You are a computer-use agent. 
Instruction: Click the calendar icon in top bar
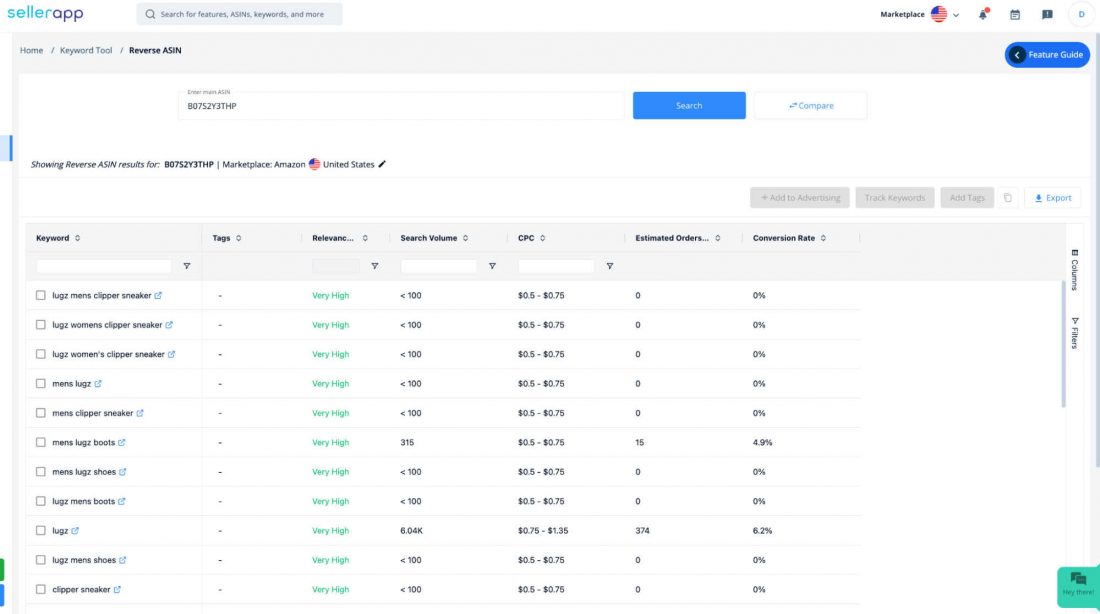[x=1015, y=14]
